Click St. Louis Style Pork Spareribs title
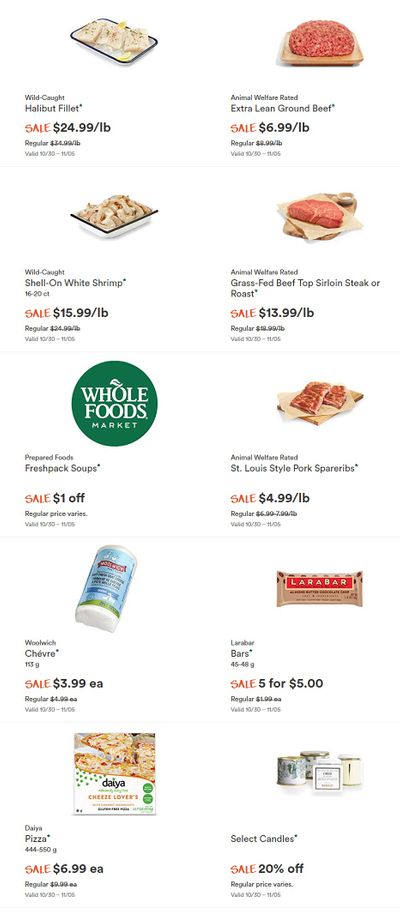Image resolution: width=400 pixels, height=923 pixels. click(292, 468)
